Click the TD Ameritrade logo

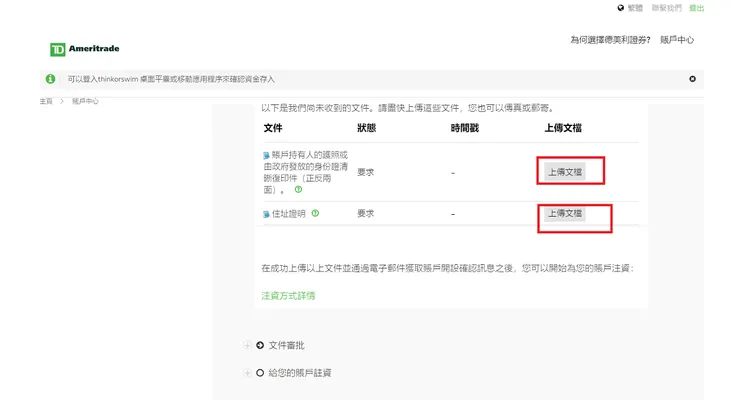84,49
